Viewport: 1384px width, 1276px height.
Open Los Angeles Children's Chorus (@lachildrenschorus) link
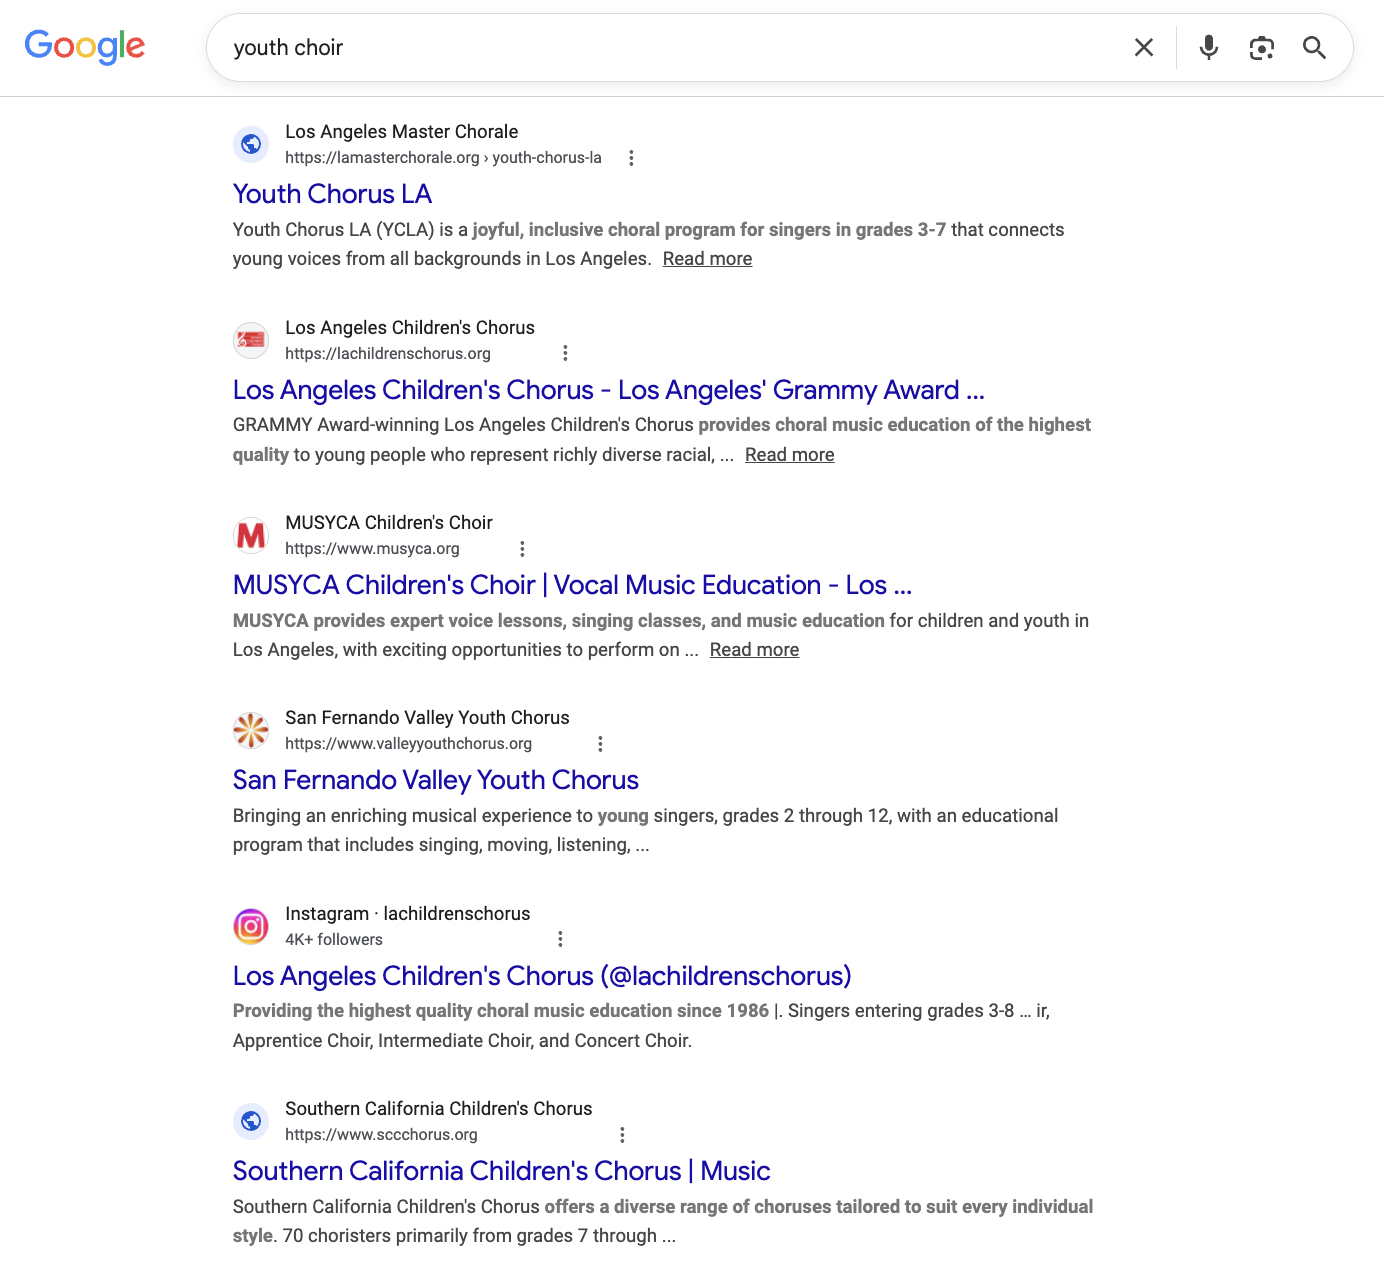[542, 976]
